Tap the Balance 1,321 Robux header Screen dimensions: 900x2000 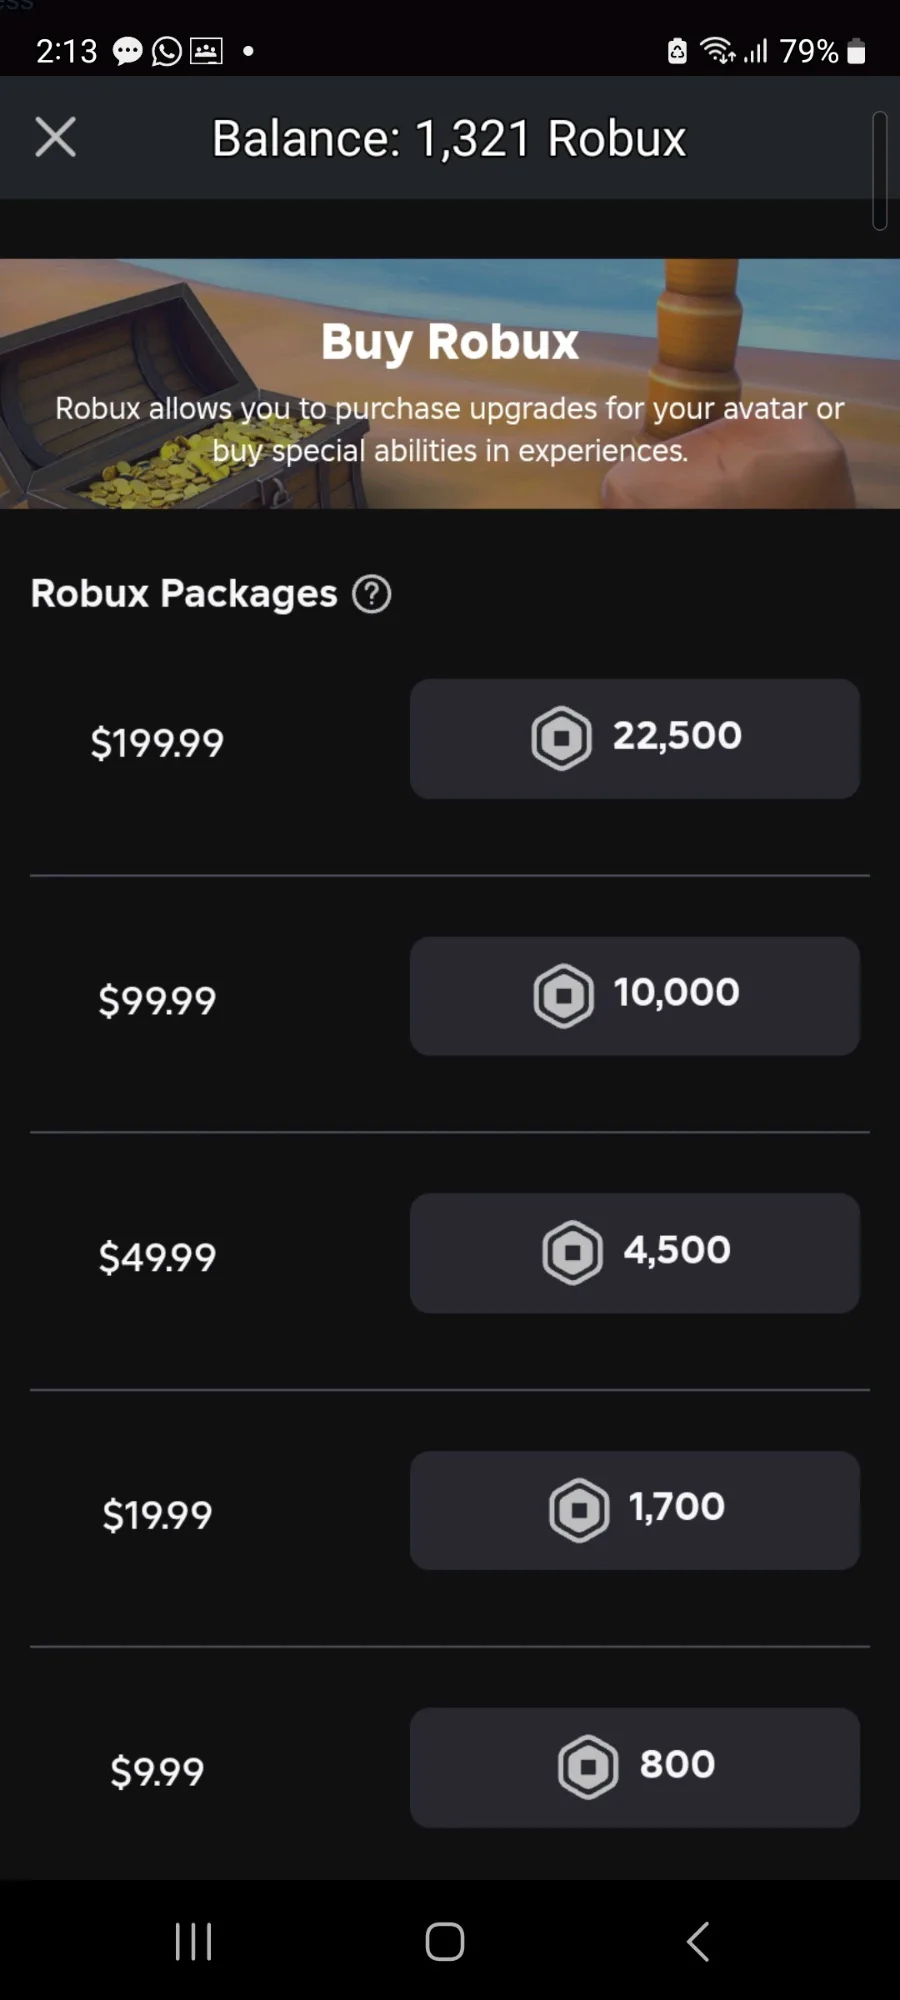point(449,138)
